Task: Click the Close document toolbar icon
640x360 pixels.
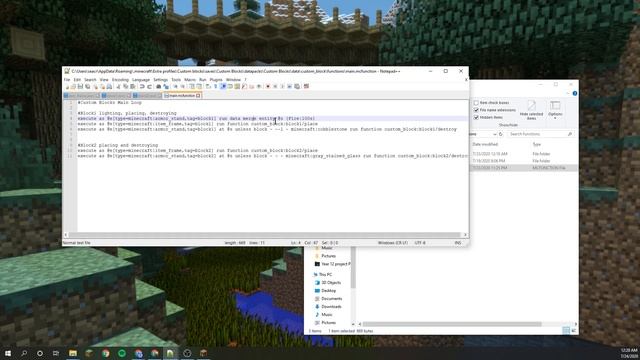Action: point(96,87)
